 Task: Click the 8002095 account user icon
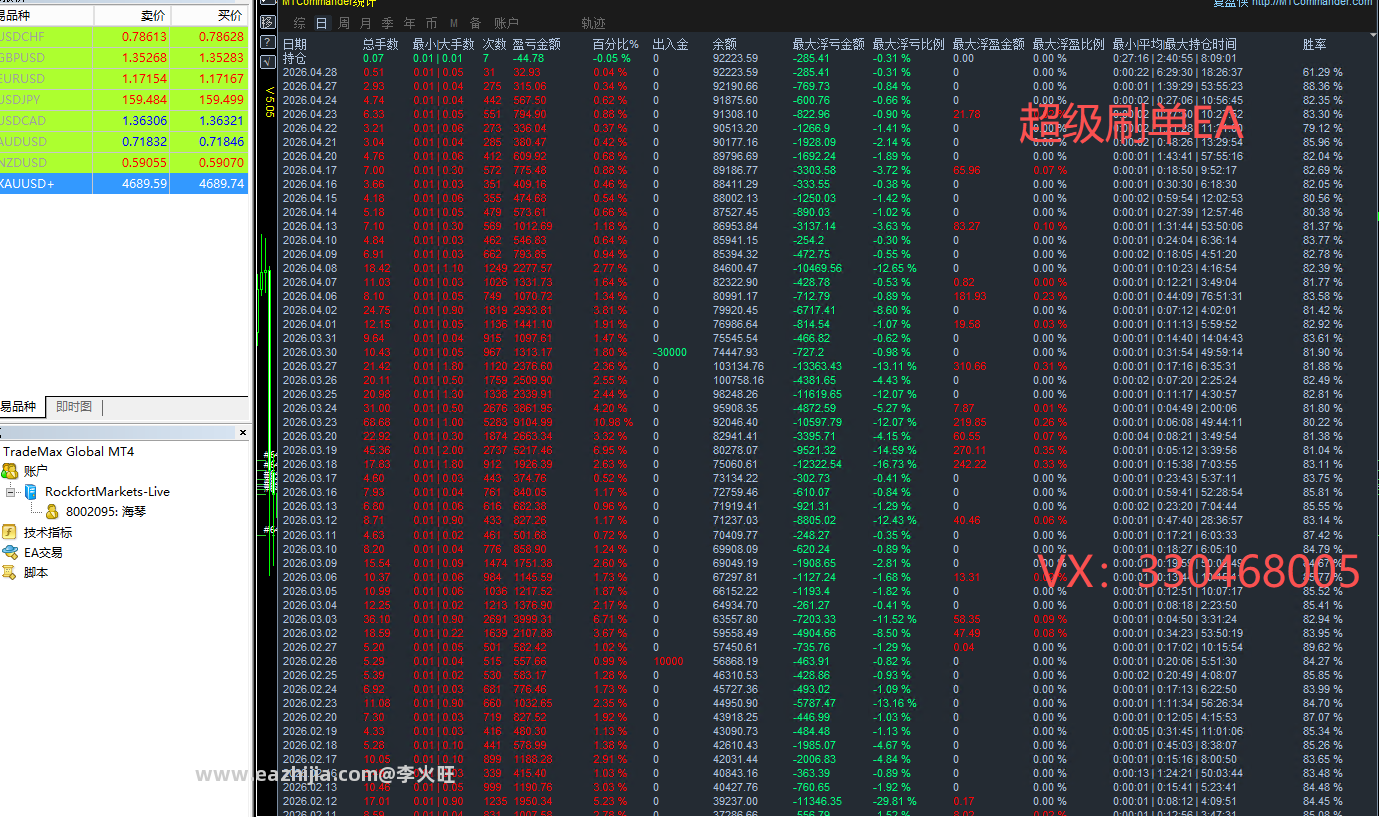tap(52, 511)
